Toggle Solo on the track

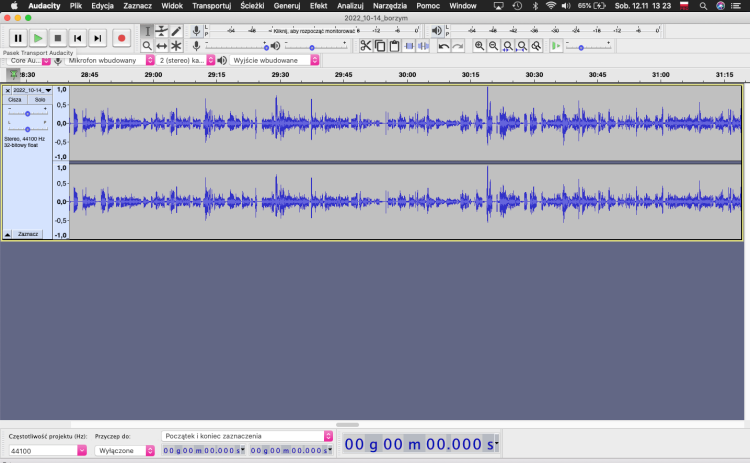[39, 100]
